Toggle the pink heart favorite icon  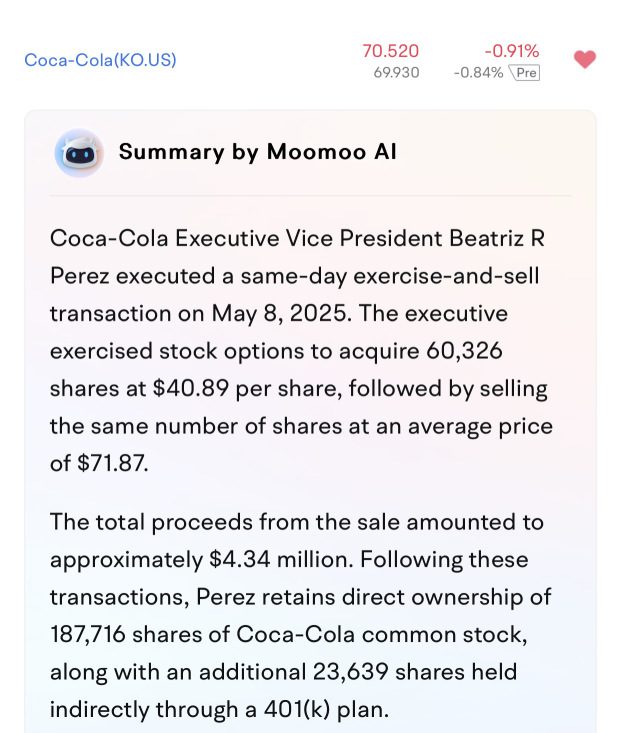pyautogui.click(x=585, y=59)
